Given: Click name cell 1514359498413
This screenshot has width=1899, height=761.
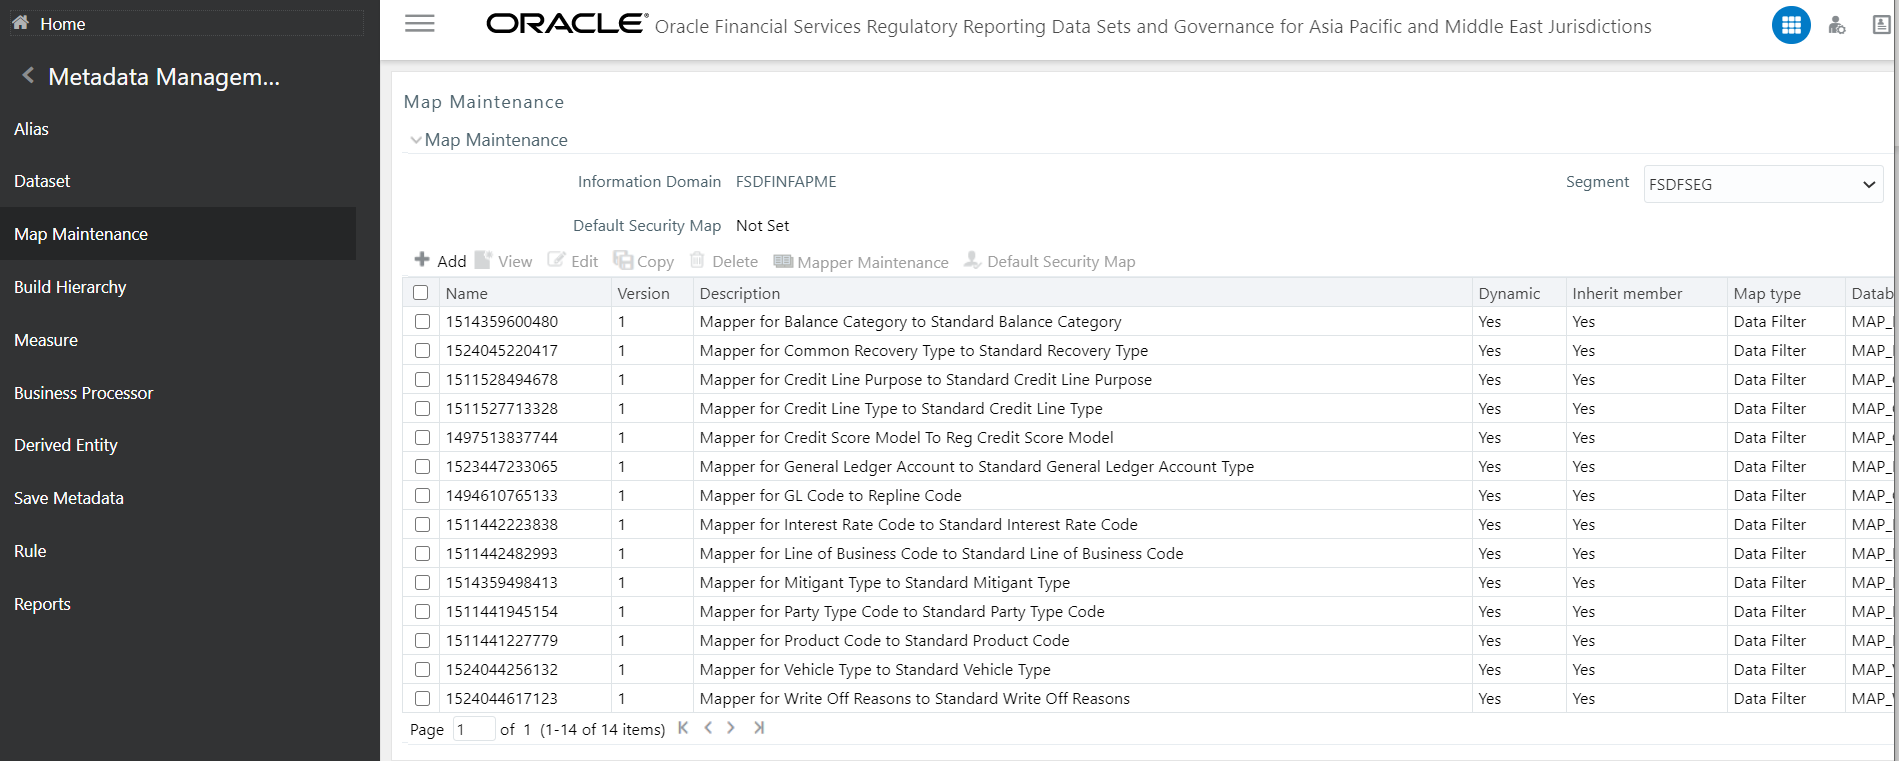Looking at the screenshot, I should click(502, 583).
